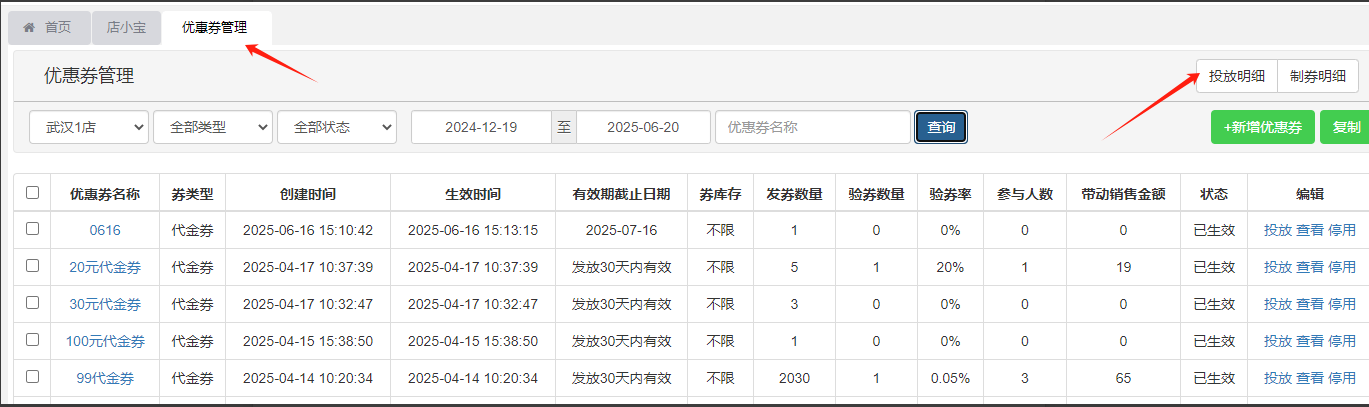Click 投放 in the 30元代金券 row
This screenshot has height=407, width=1369.
pos(1277,304)
